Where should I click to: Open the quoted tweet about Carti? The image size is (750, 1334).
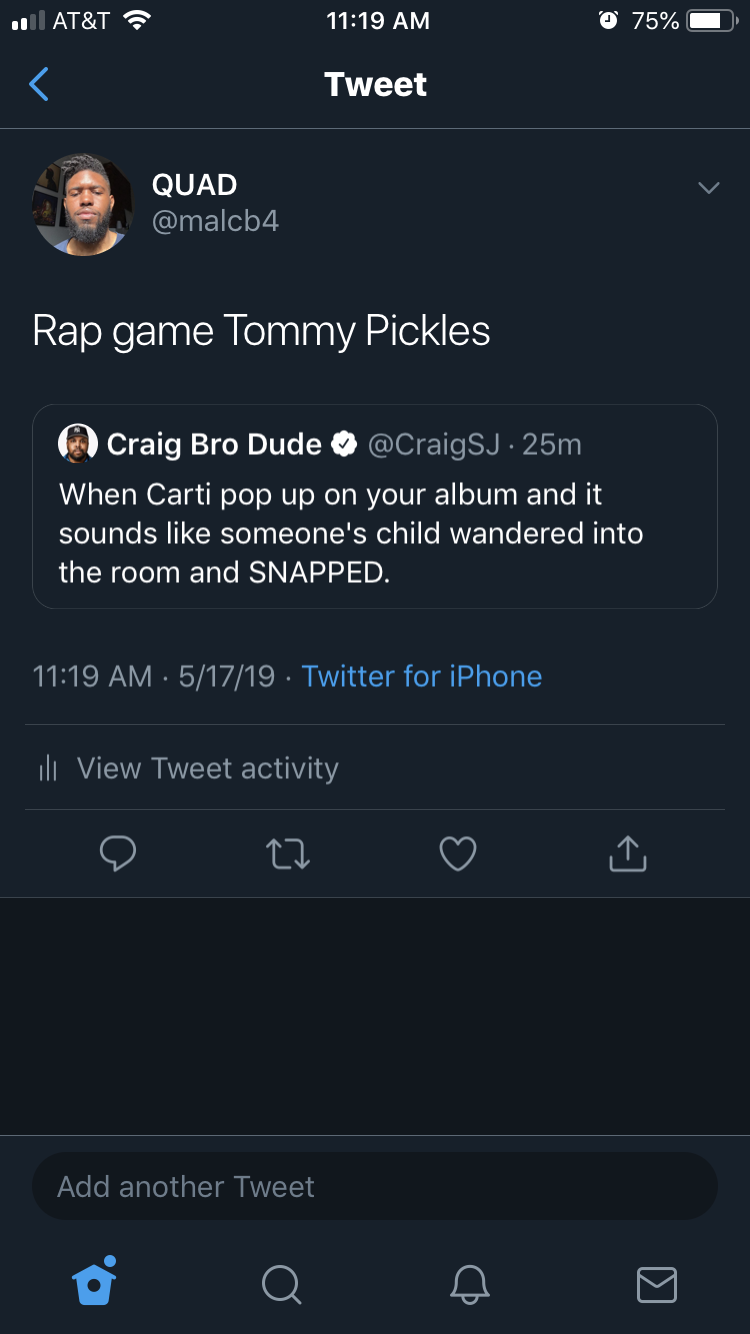coord(375,507)
